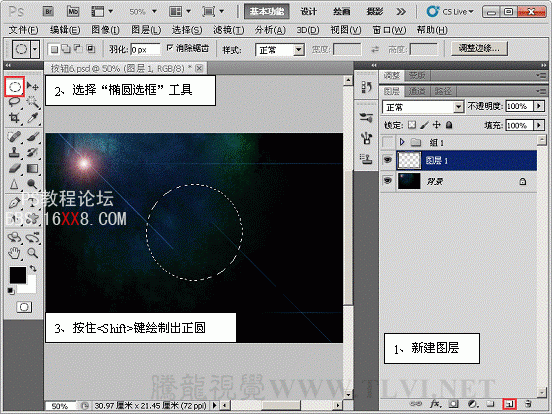
Task: Launch Adobe Bridge
Action: pos(48,12)
